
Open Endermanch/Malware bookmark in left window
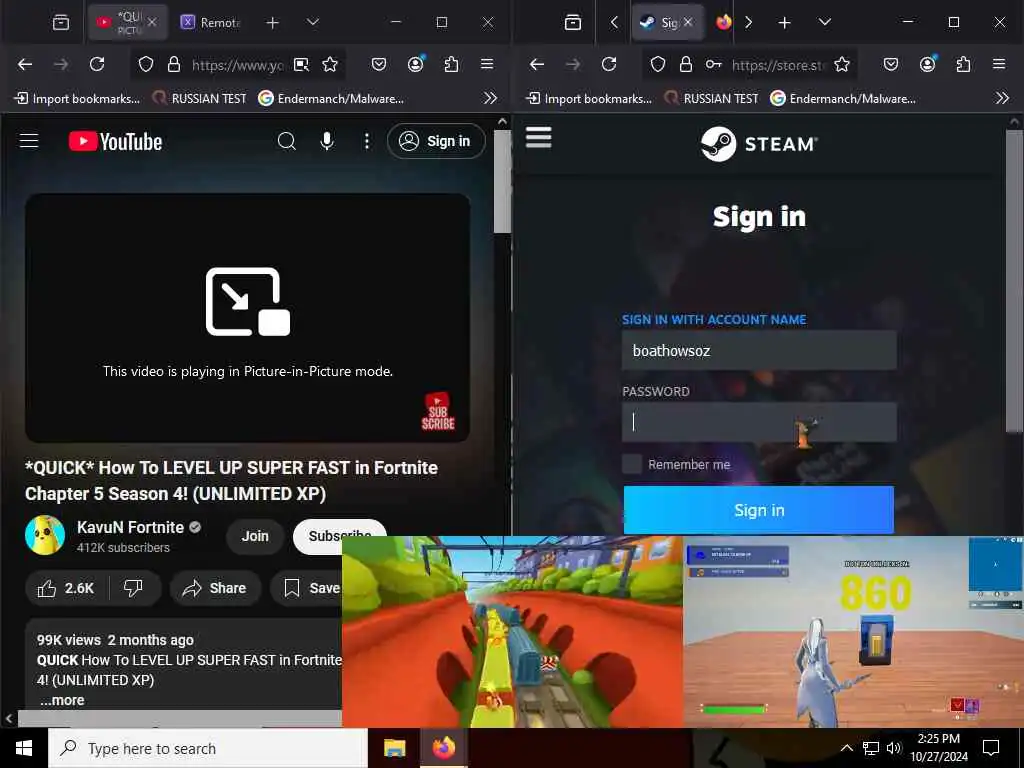tap(331, 99)
